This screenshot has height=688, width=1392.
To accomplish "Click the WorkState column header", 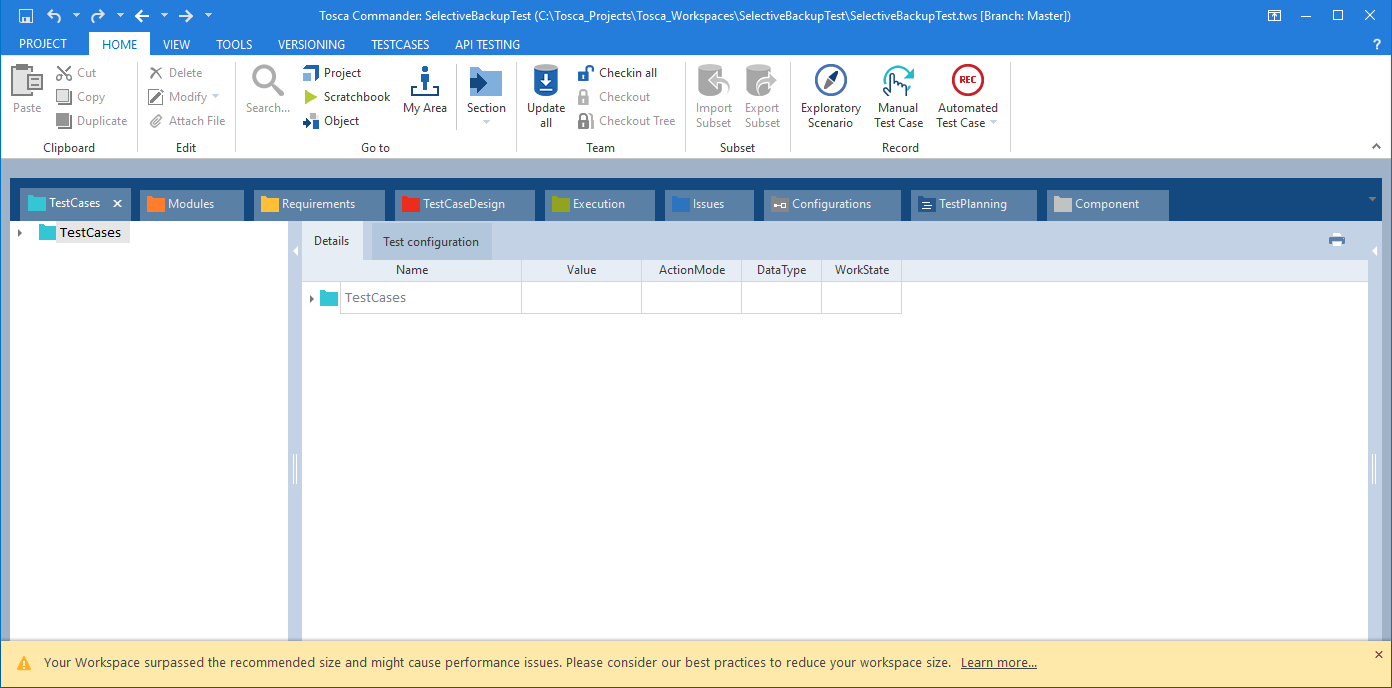I will point(862,270).
